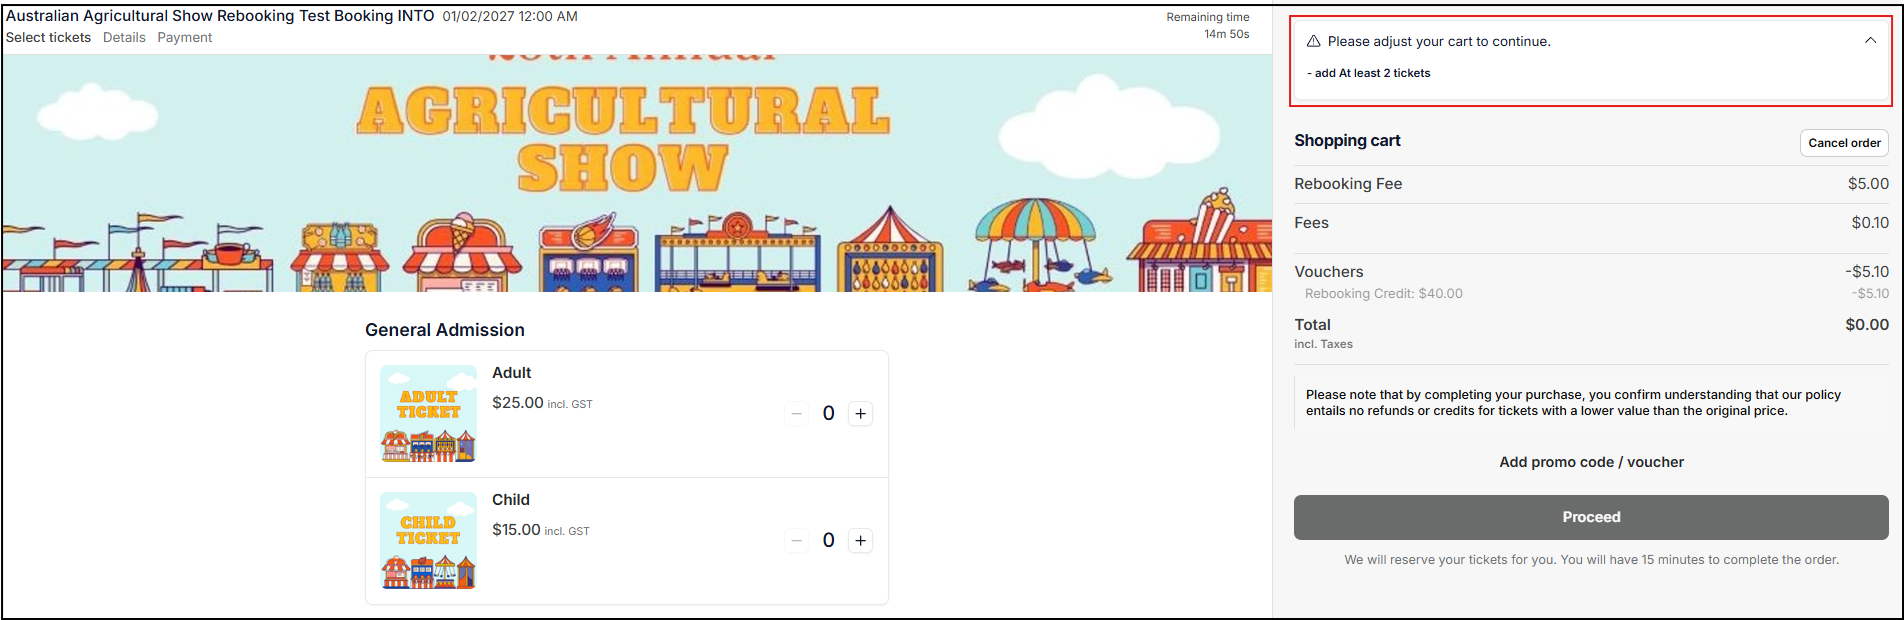Go to the Details step
1904x620 pixels.
[124, 37]
